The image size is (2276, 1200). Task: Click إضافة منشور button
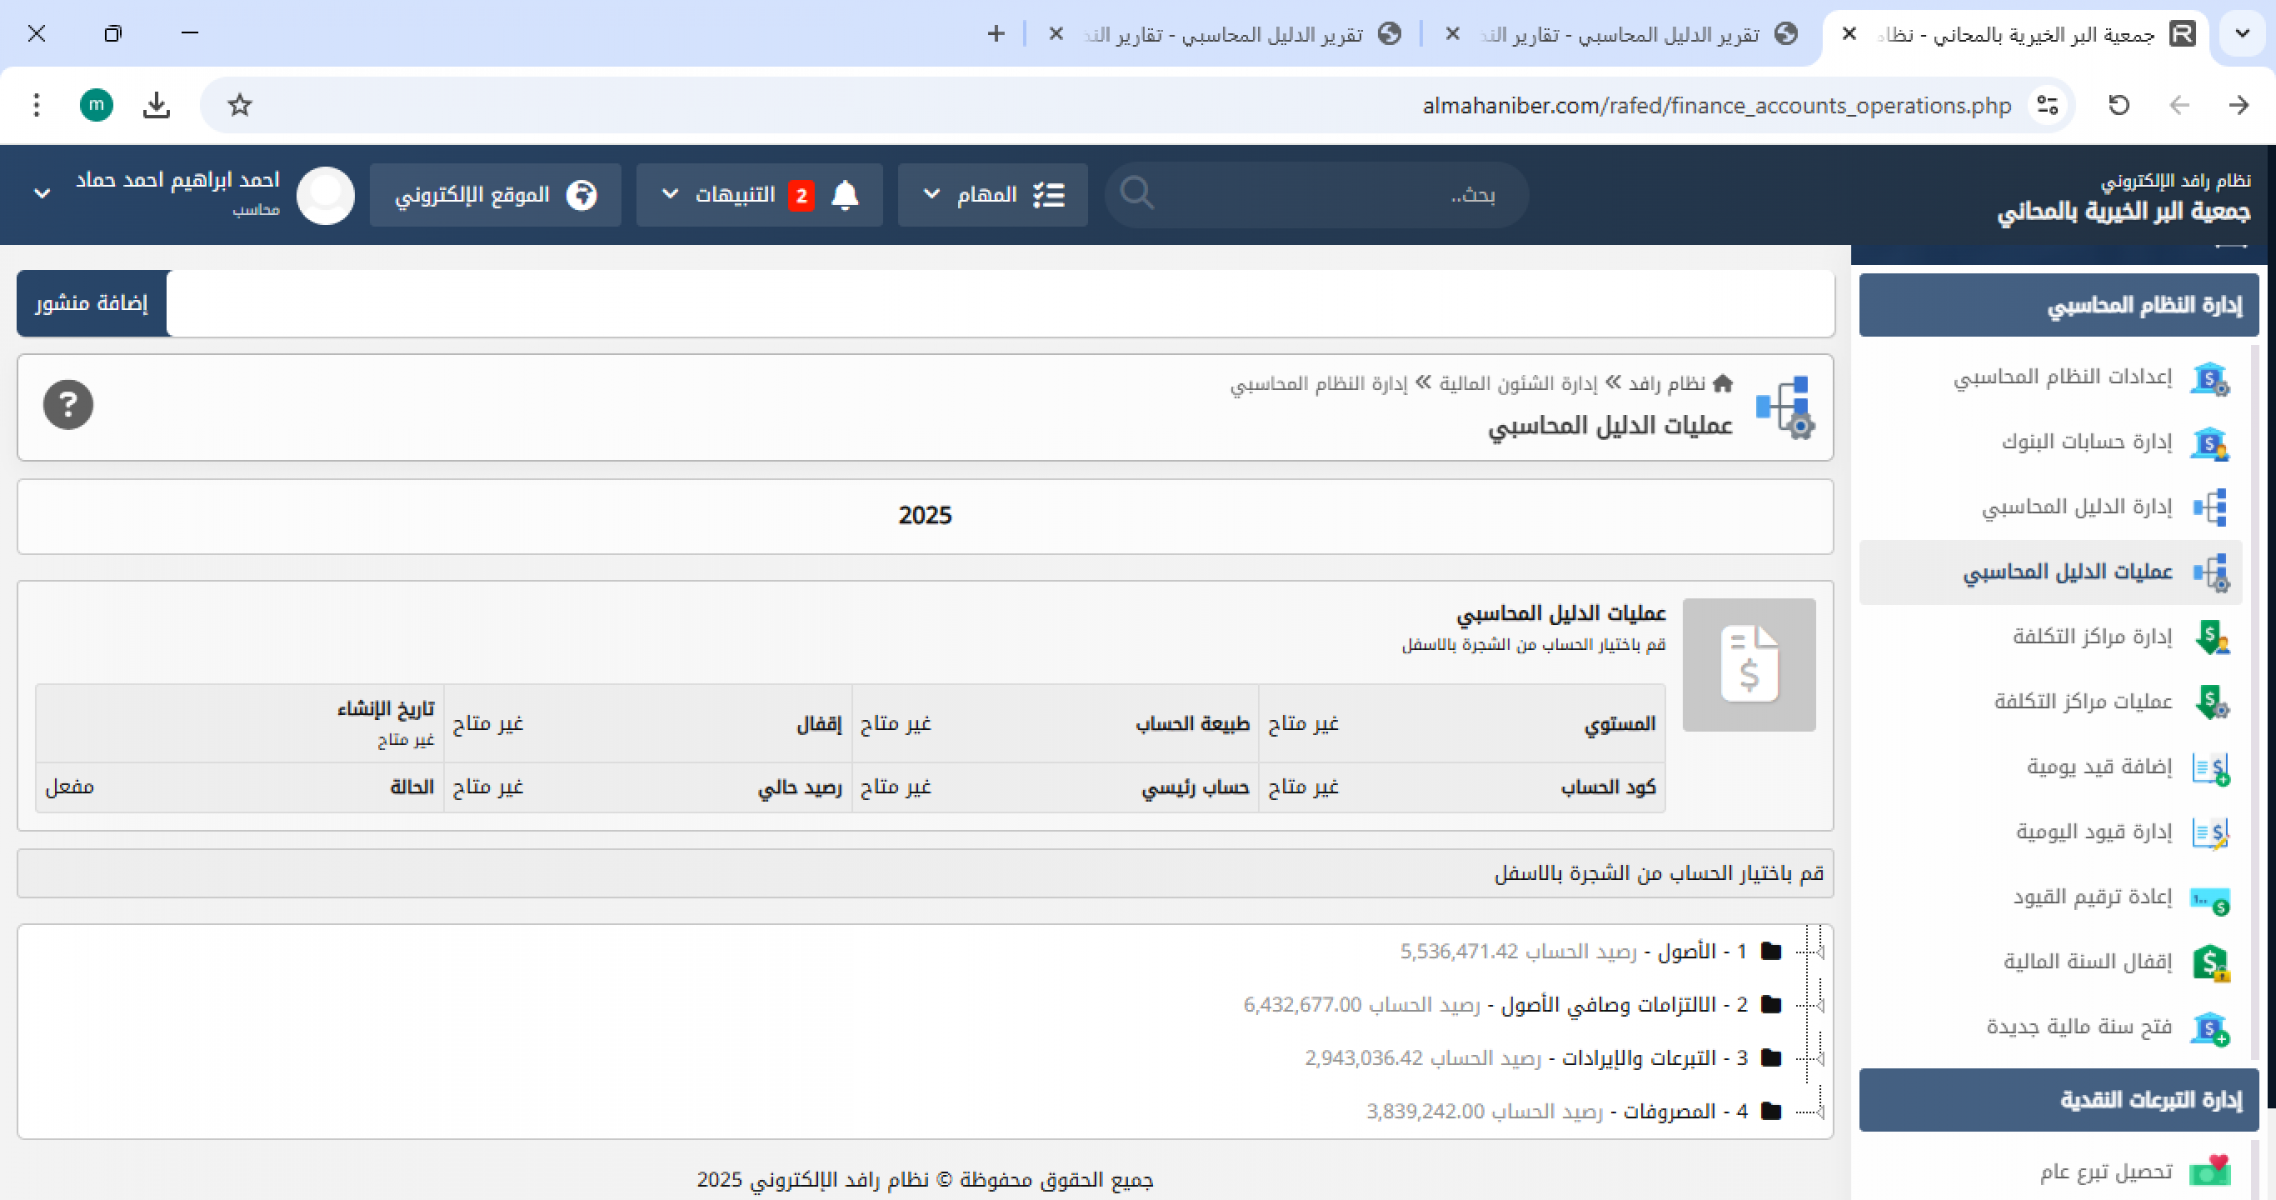92,303
